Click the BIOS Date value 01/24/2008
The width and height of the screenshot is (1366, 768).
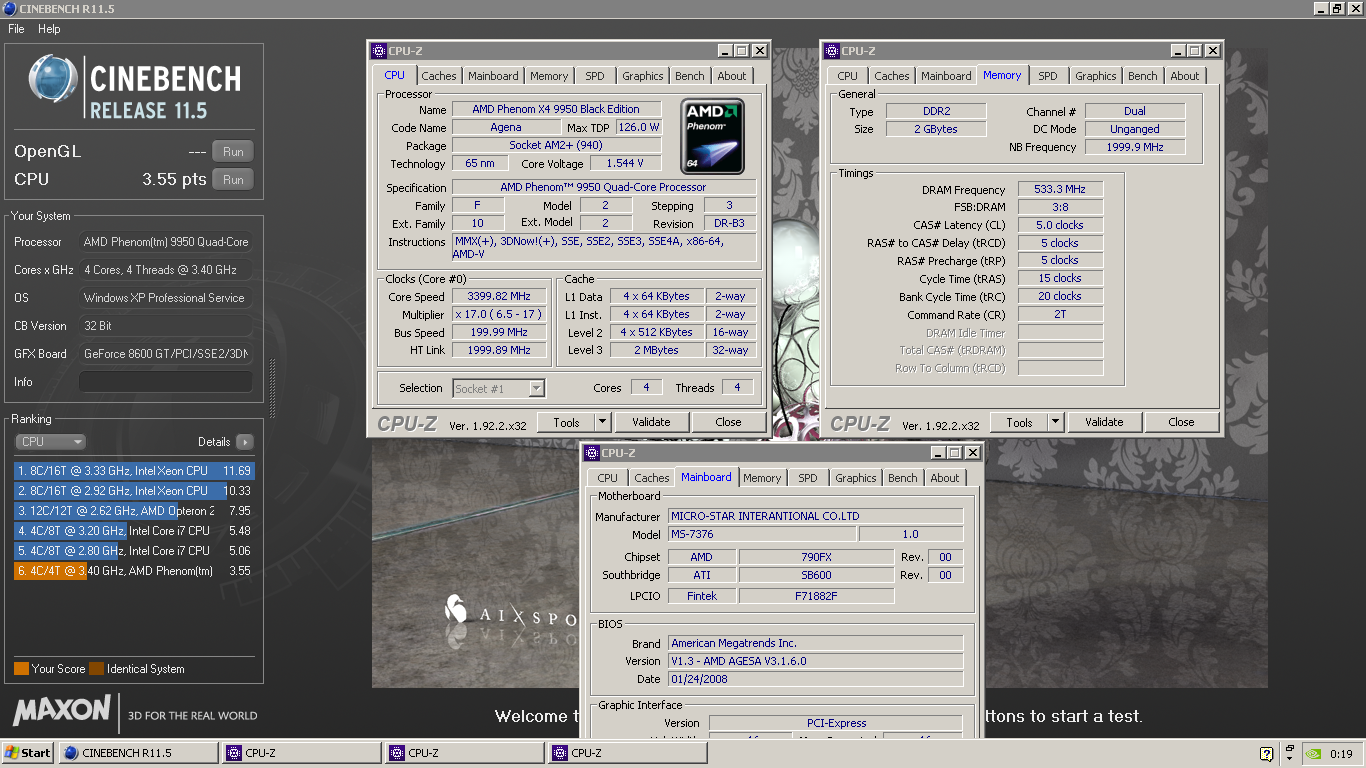(816, 679)
